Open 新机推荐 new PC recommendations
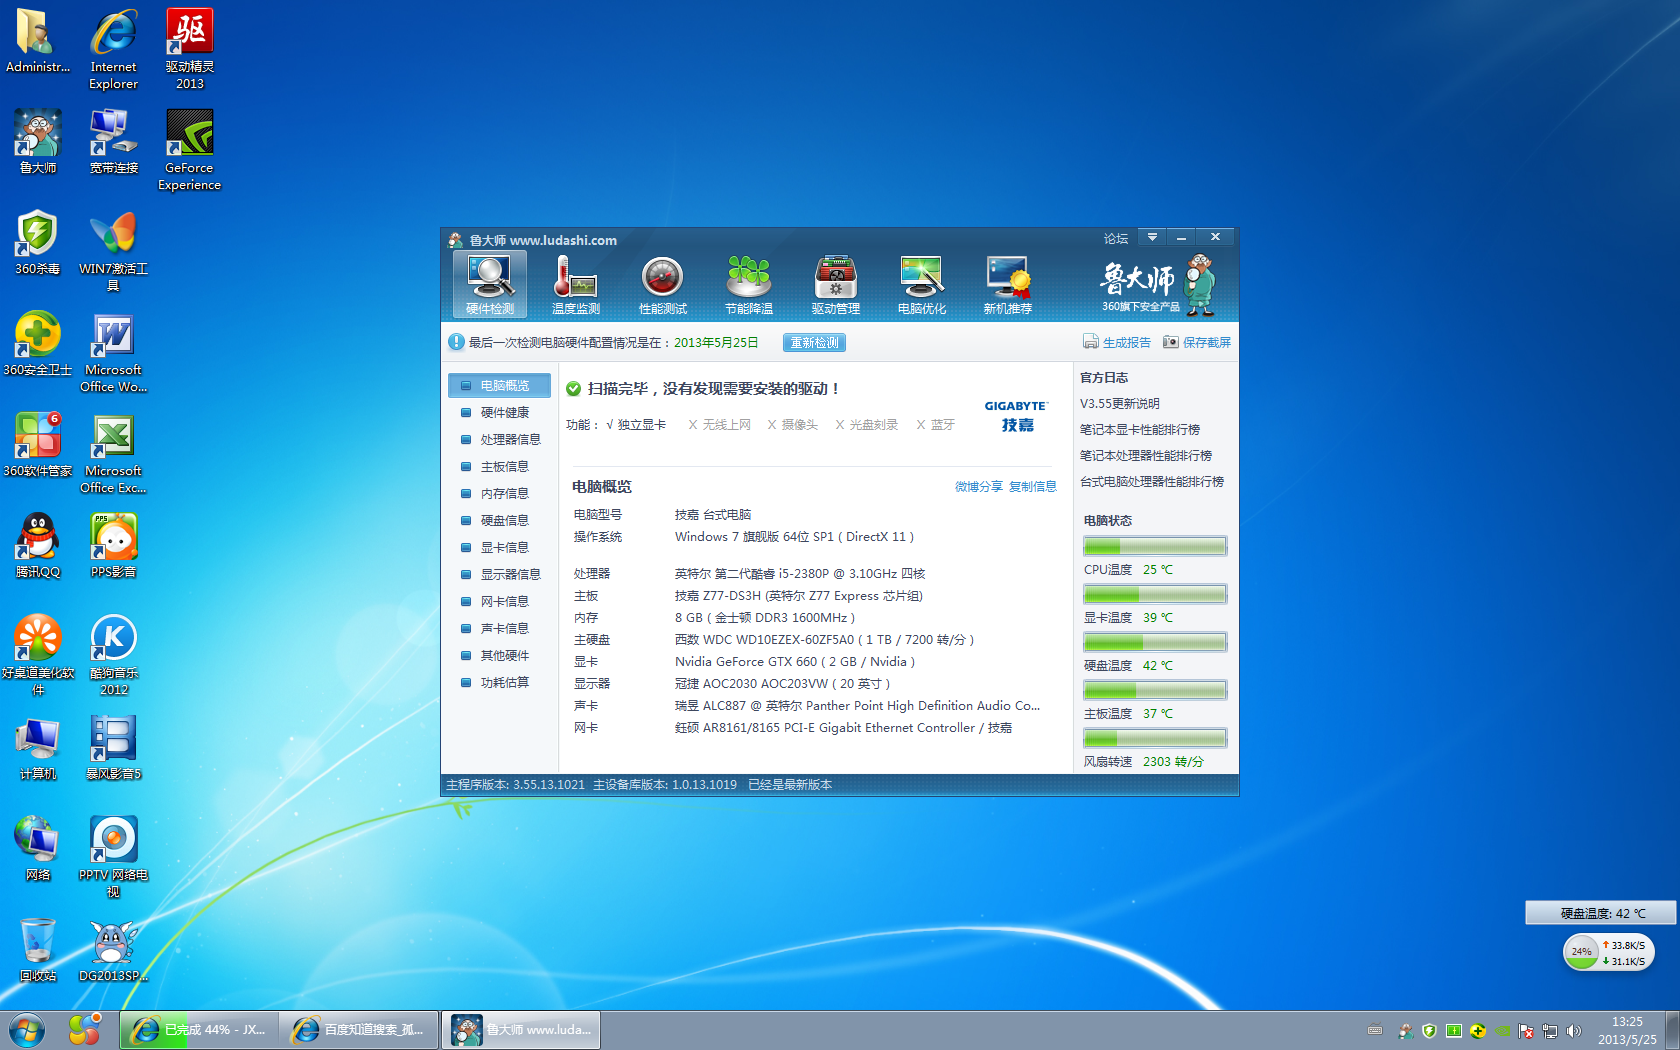Viewport: 1680px width, 1050px height. (1007, 285)
